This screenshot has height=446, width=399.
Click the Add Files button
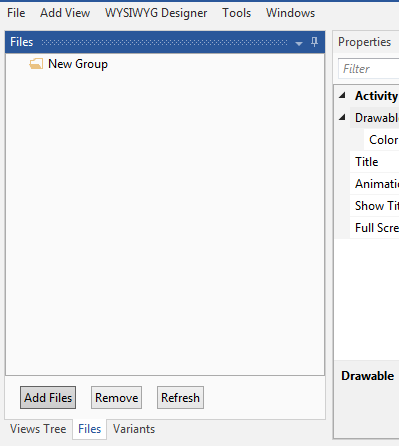pos(48,398)
